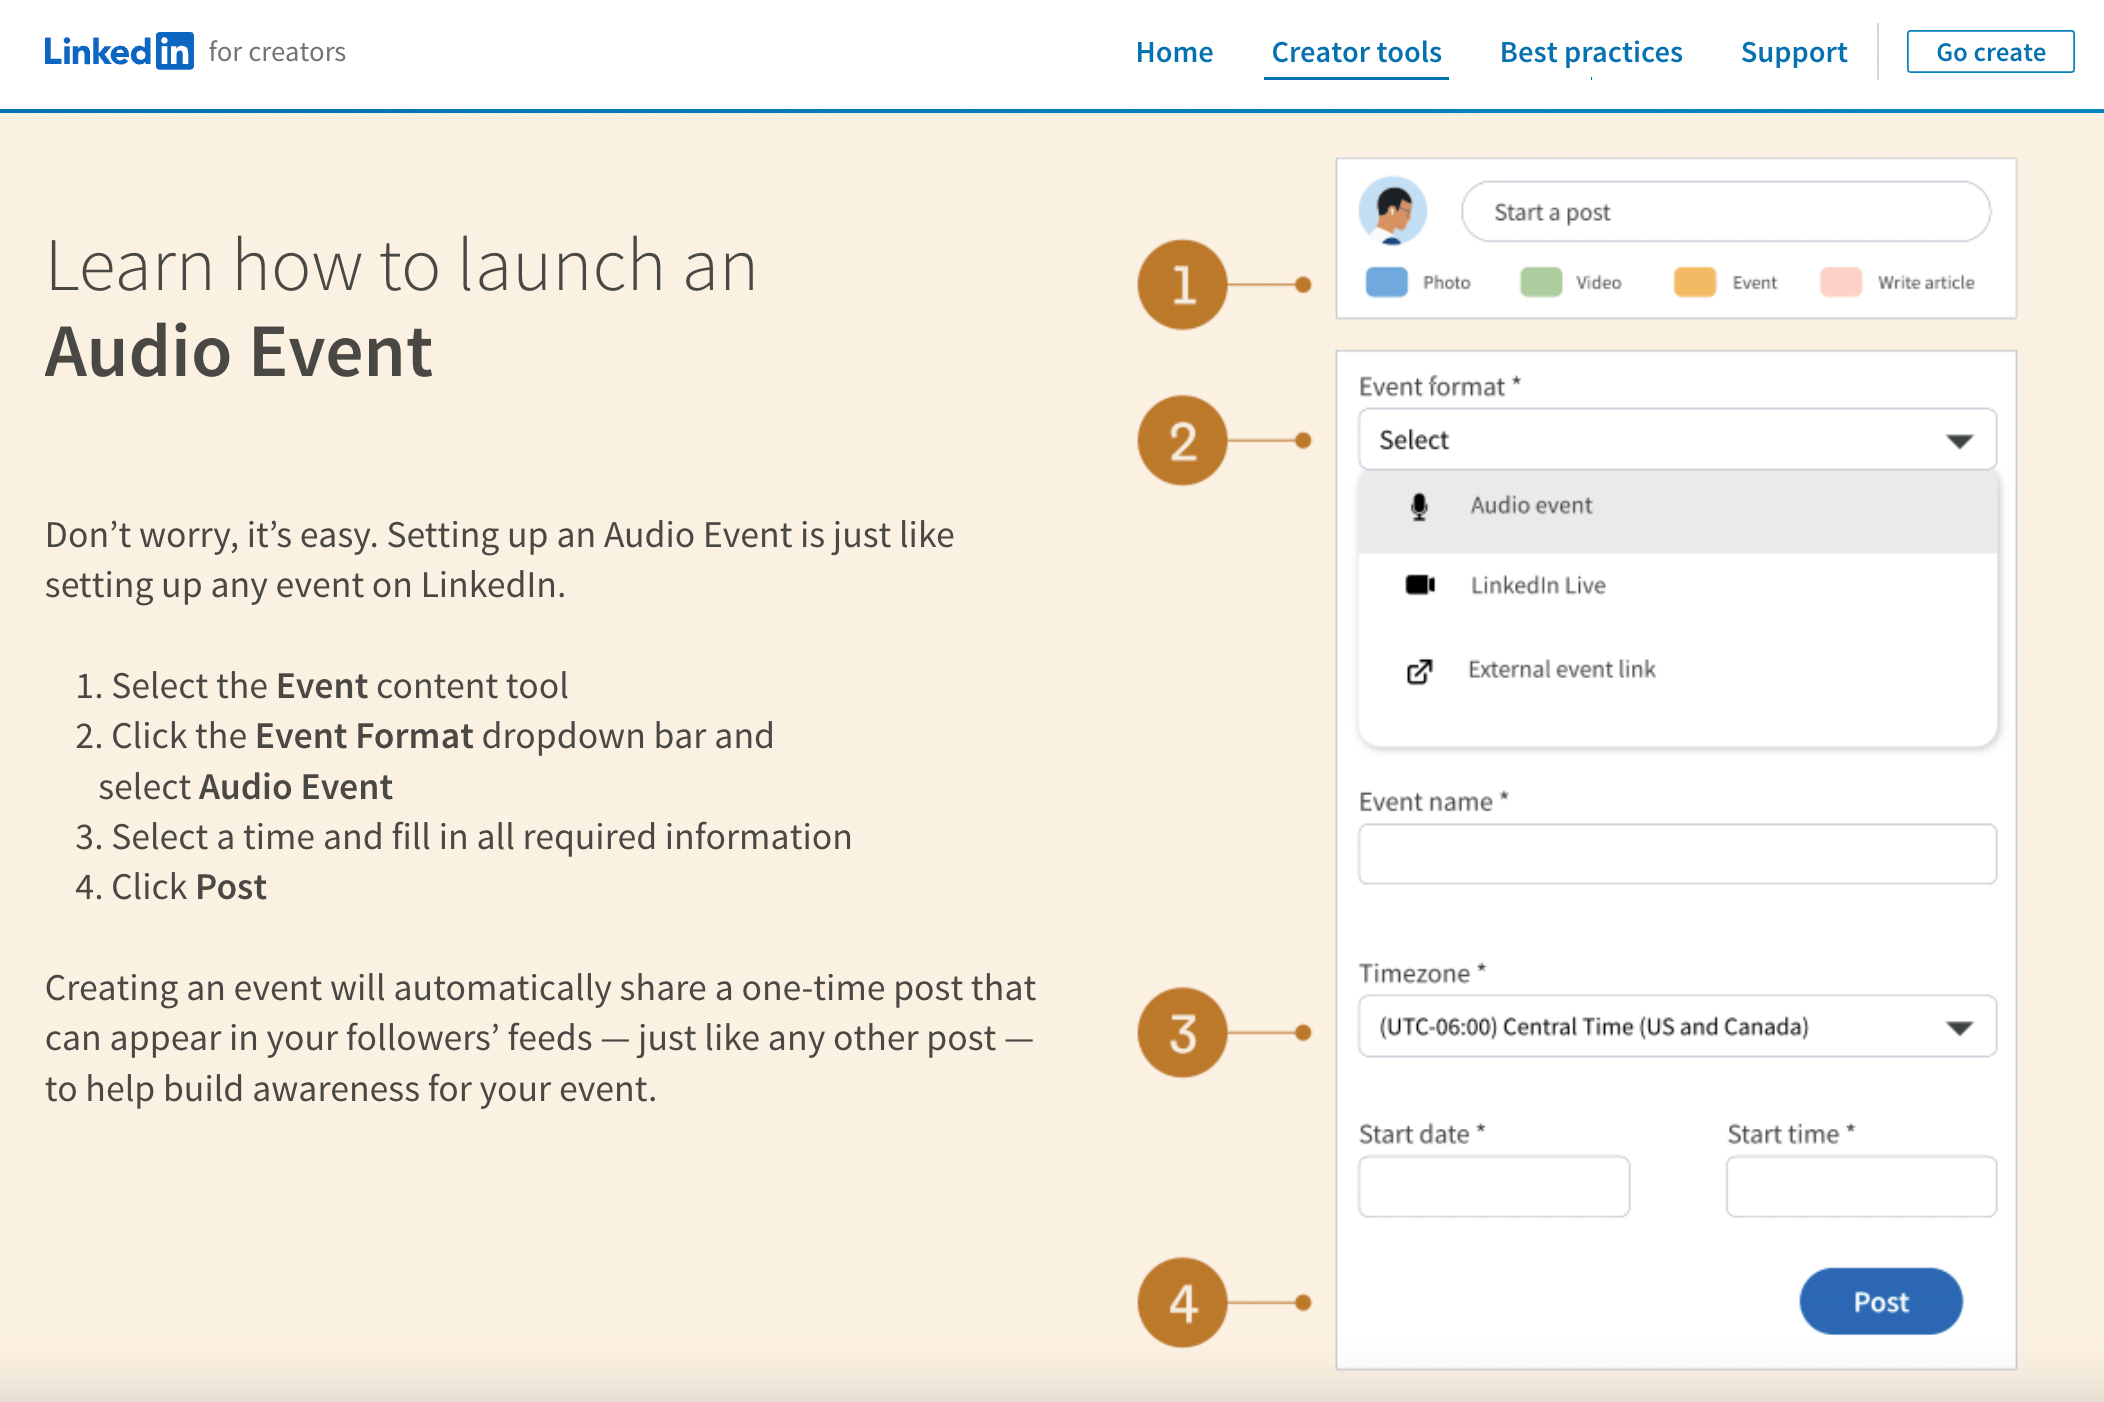Viewport: 2104px width, 1402px height.
Task: Click the "Start date *" label
Action: (x=1421, y=1135)
